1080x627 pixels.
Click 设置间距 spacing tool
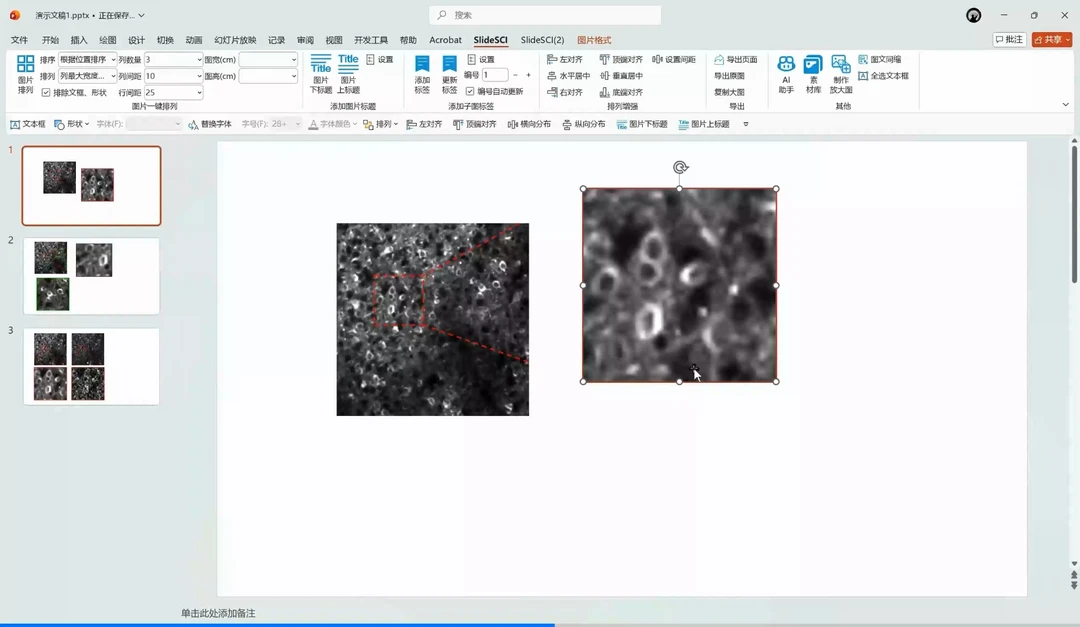pos(674,59)
